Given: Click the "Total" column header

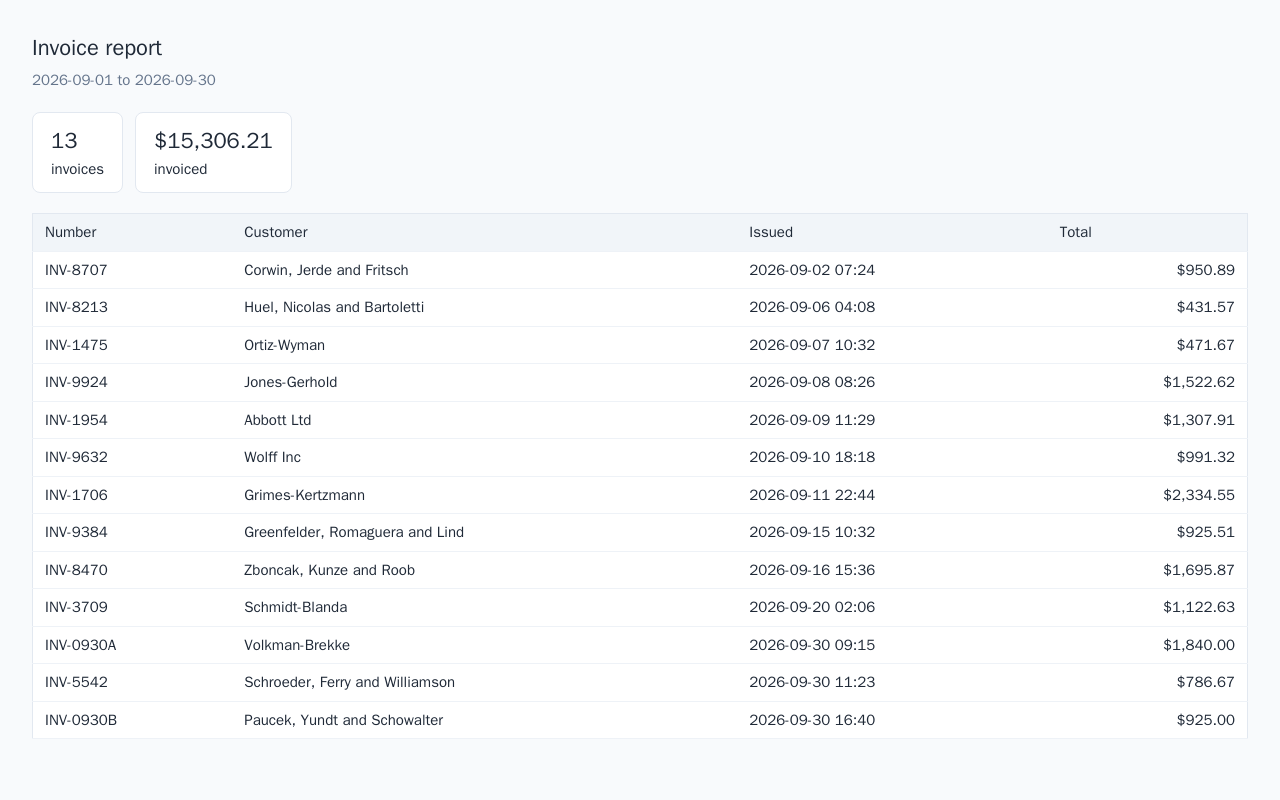Looking at the screenshot, I should 1076,232.
